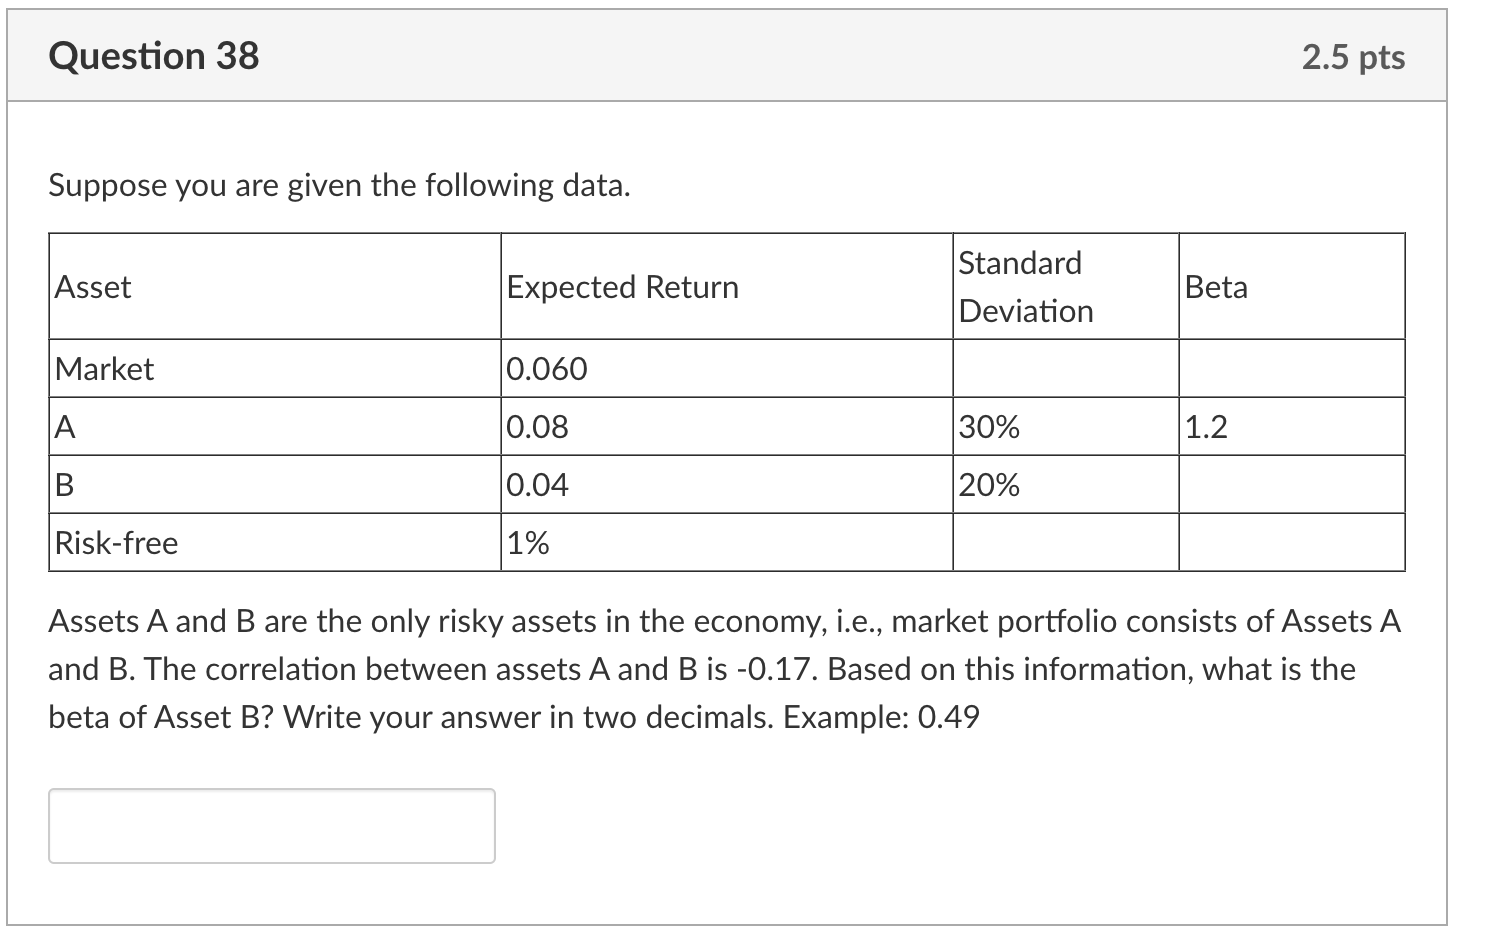Click the 0.08 expected return cell
The image size is (1508, 926).
tap(726, 427)
